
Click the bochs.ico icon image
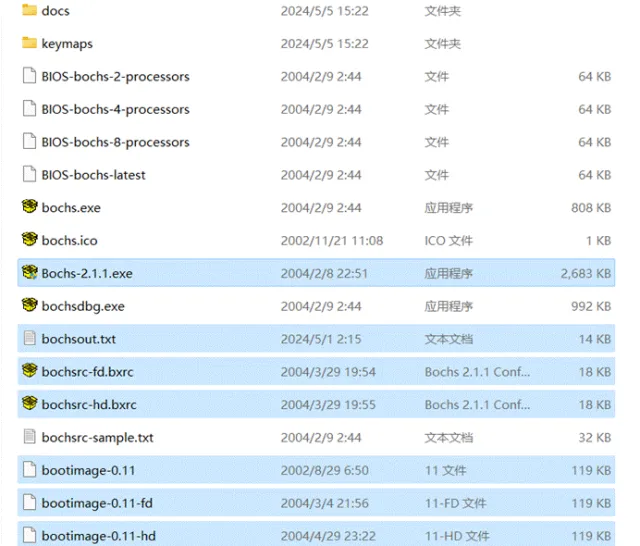click(x=29, y=240)
